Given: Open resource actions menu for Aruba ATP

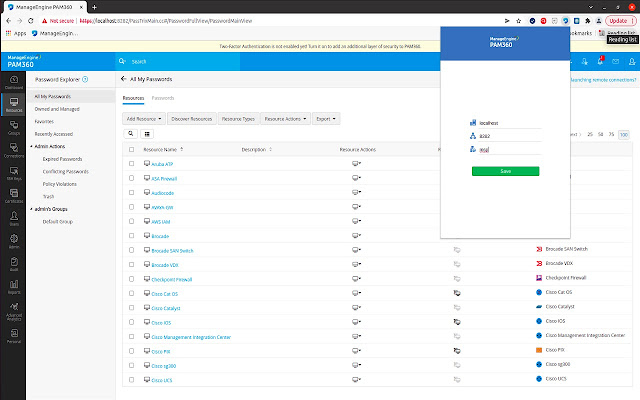Looking at the screenshot, I should click(356, 163).
